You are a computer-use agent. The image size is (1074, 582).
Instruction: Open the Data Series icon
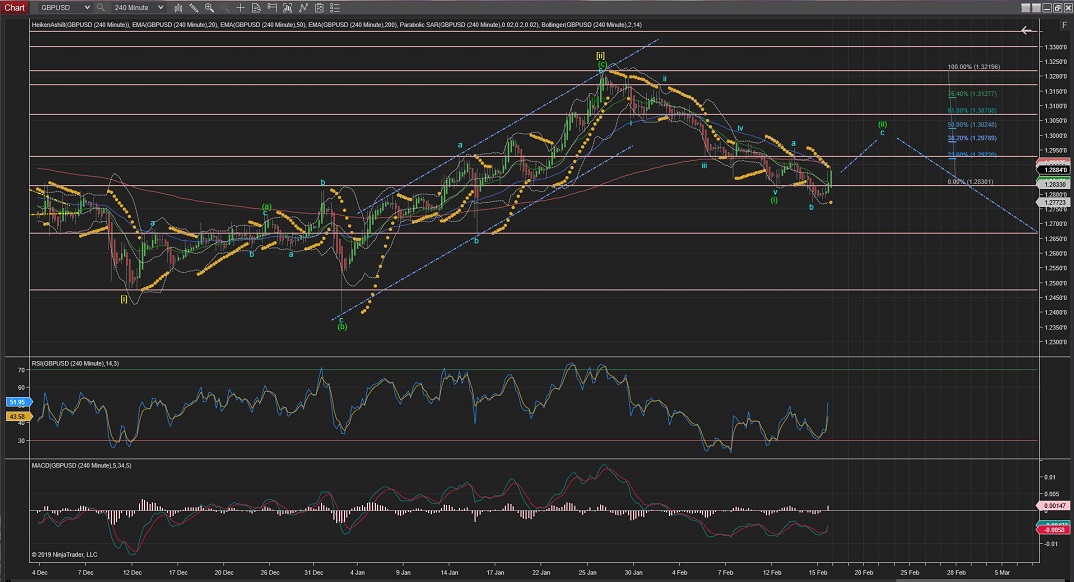click(288, 8)
